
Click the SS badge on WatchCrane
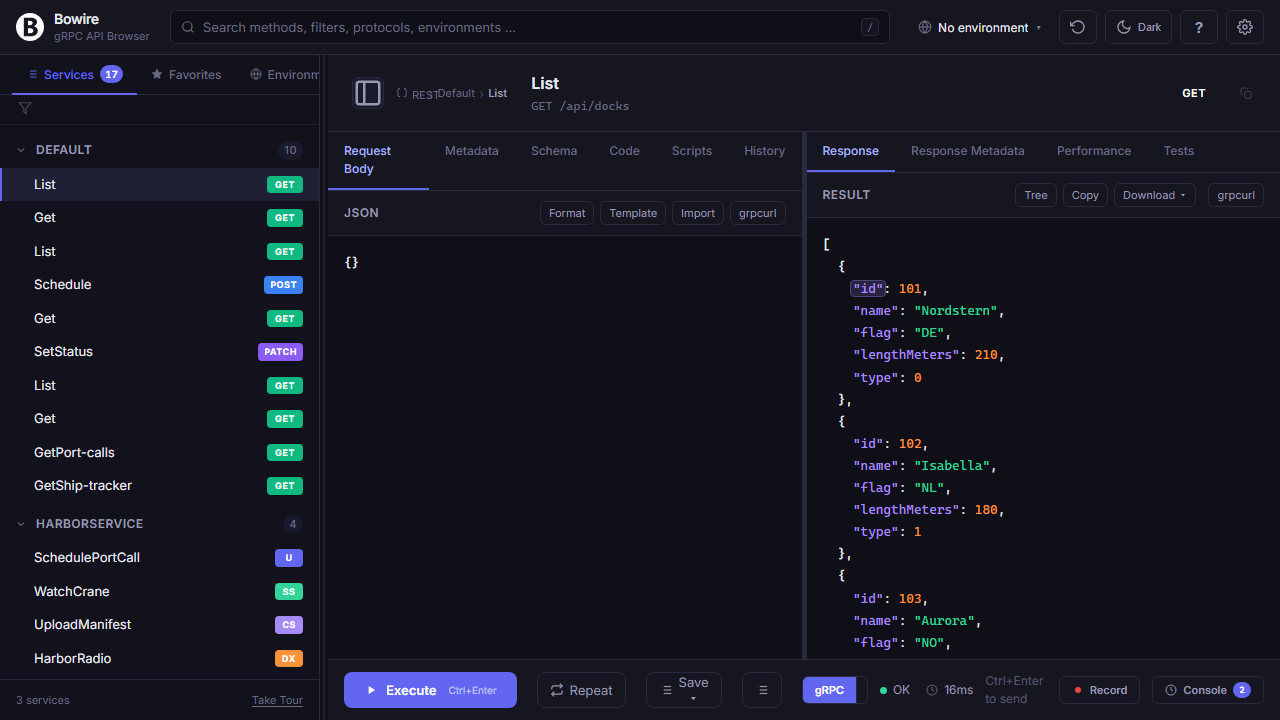289,592
